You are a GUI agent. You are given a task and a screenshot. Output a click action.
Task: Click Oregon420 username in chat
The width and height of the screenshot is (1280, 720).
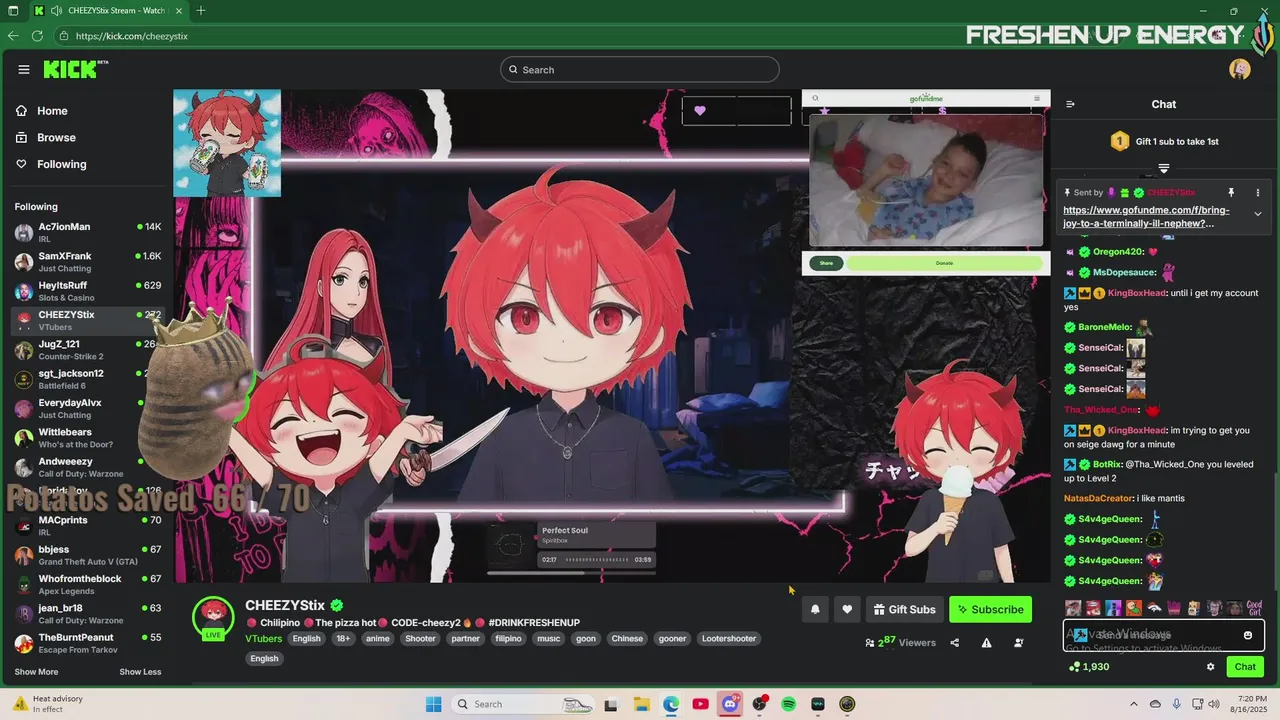1117,252
